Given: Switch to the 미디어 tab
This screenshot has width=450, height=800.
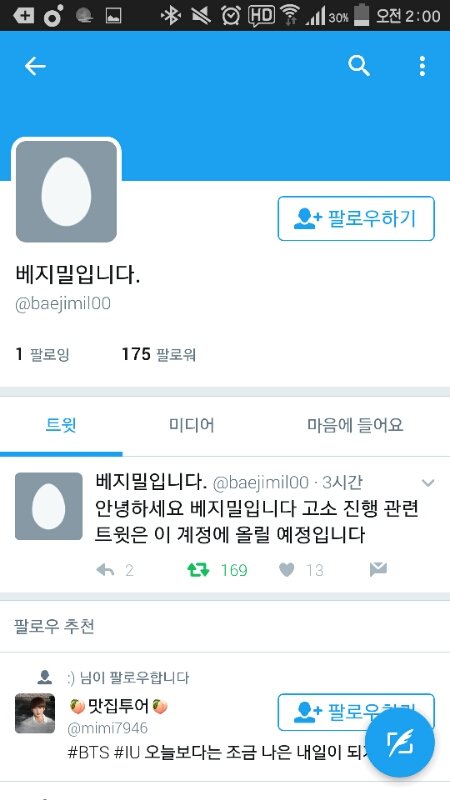Looking at the screenshot, I should pos(191,425).
